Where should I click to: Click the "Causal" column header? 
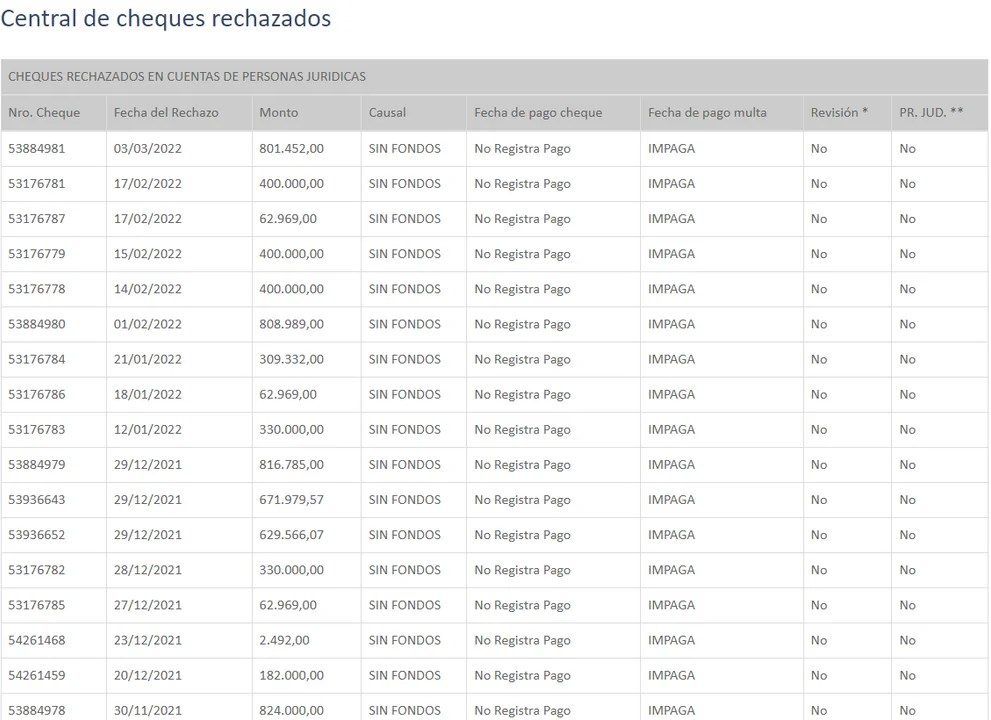[387, 113]
